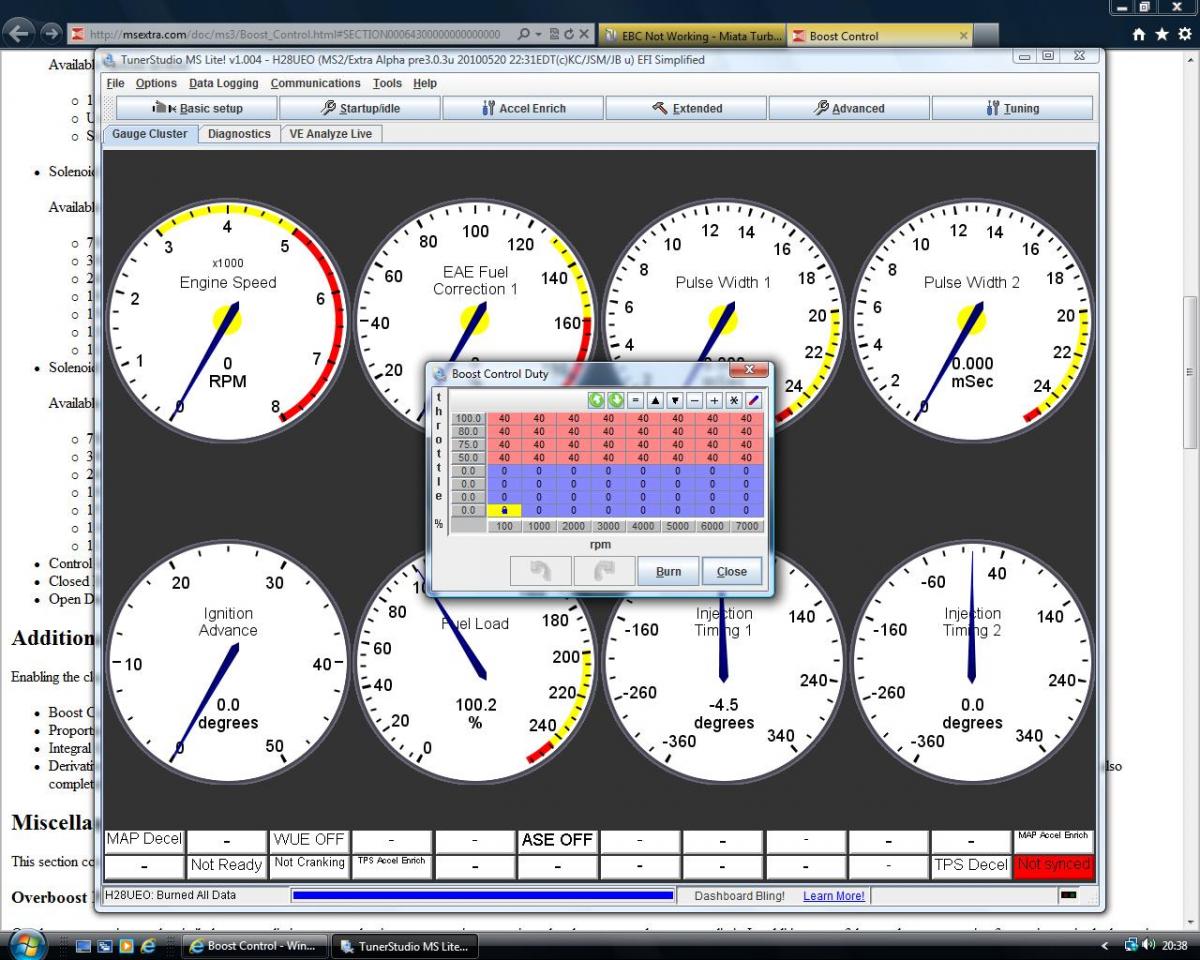Follow the Learn More! link

[x=833, y=896]
